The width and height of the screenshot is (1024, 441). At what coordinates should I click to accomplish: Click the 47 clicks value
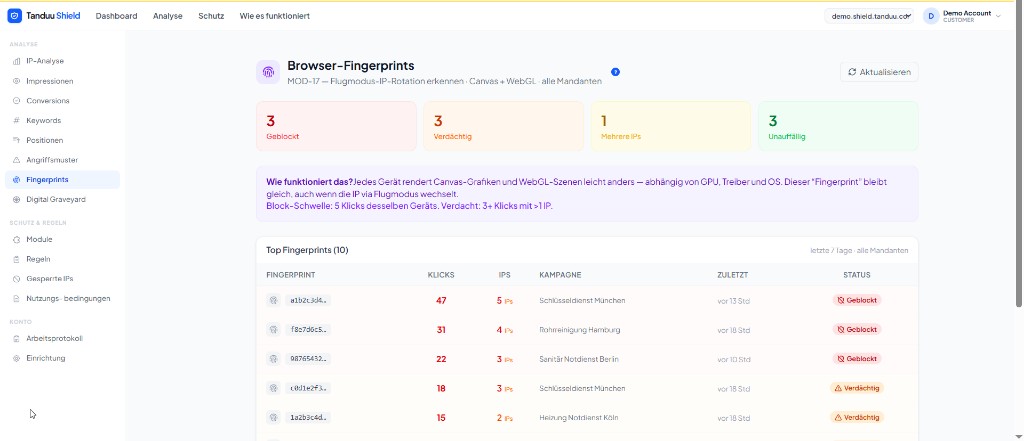pos(441,301)
